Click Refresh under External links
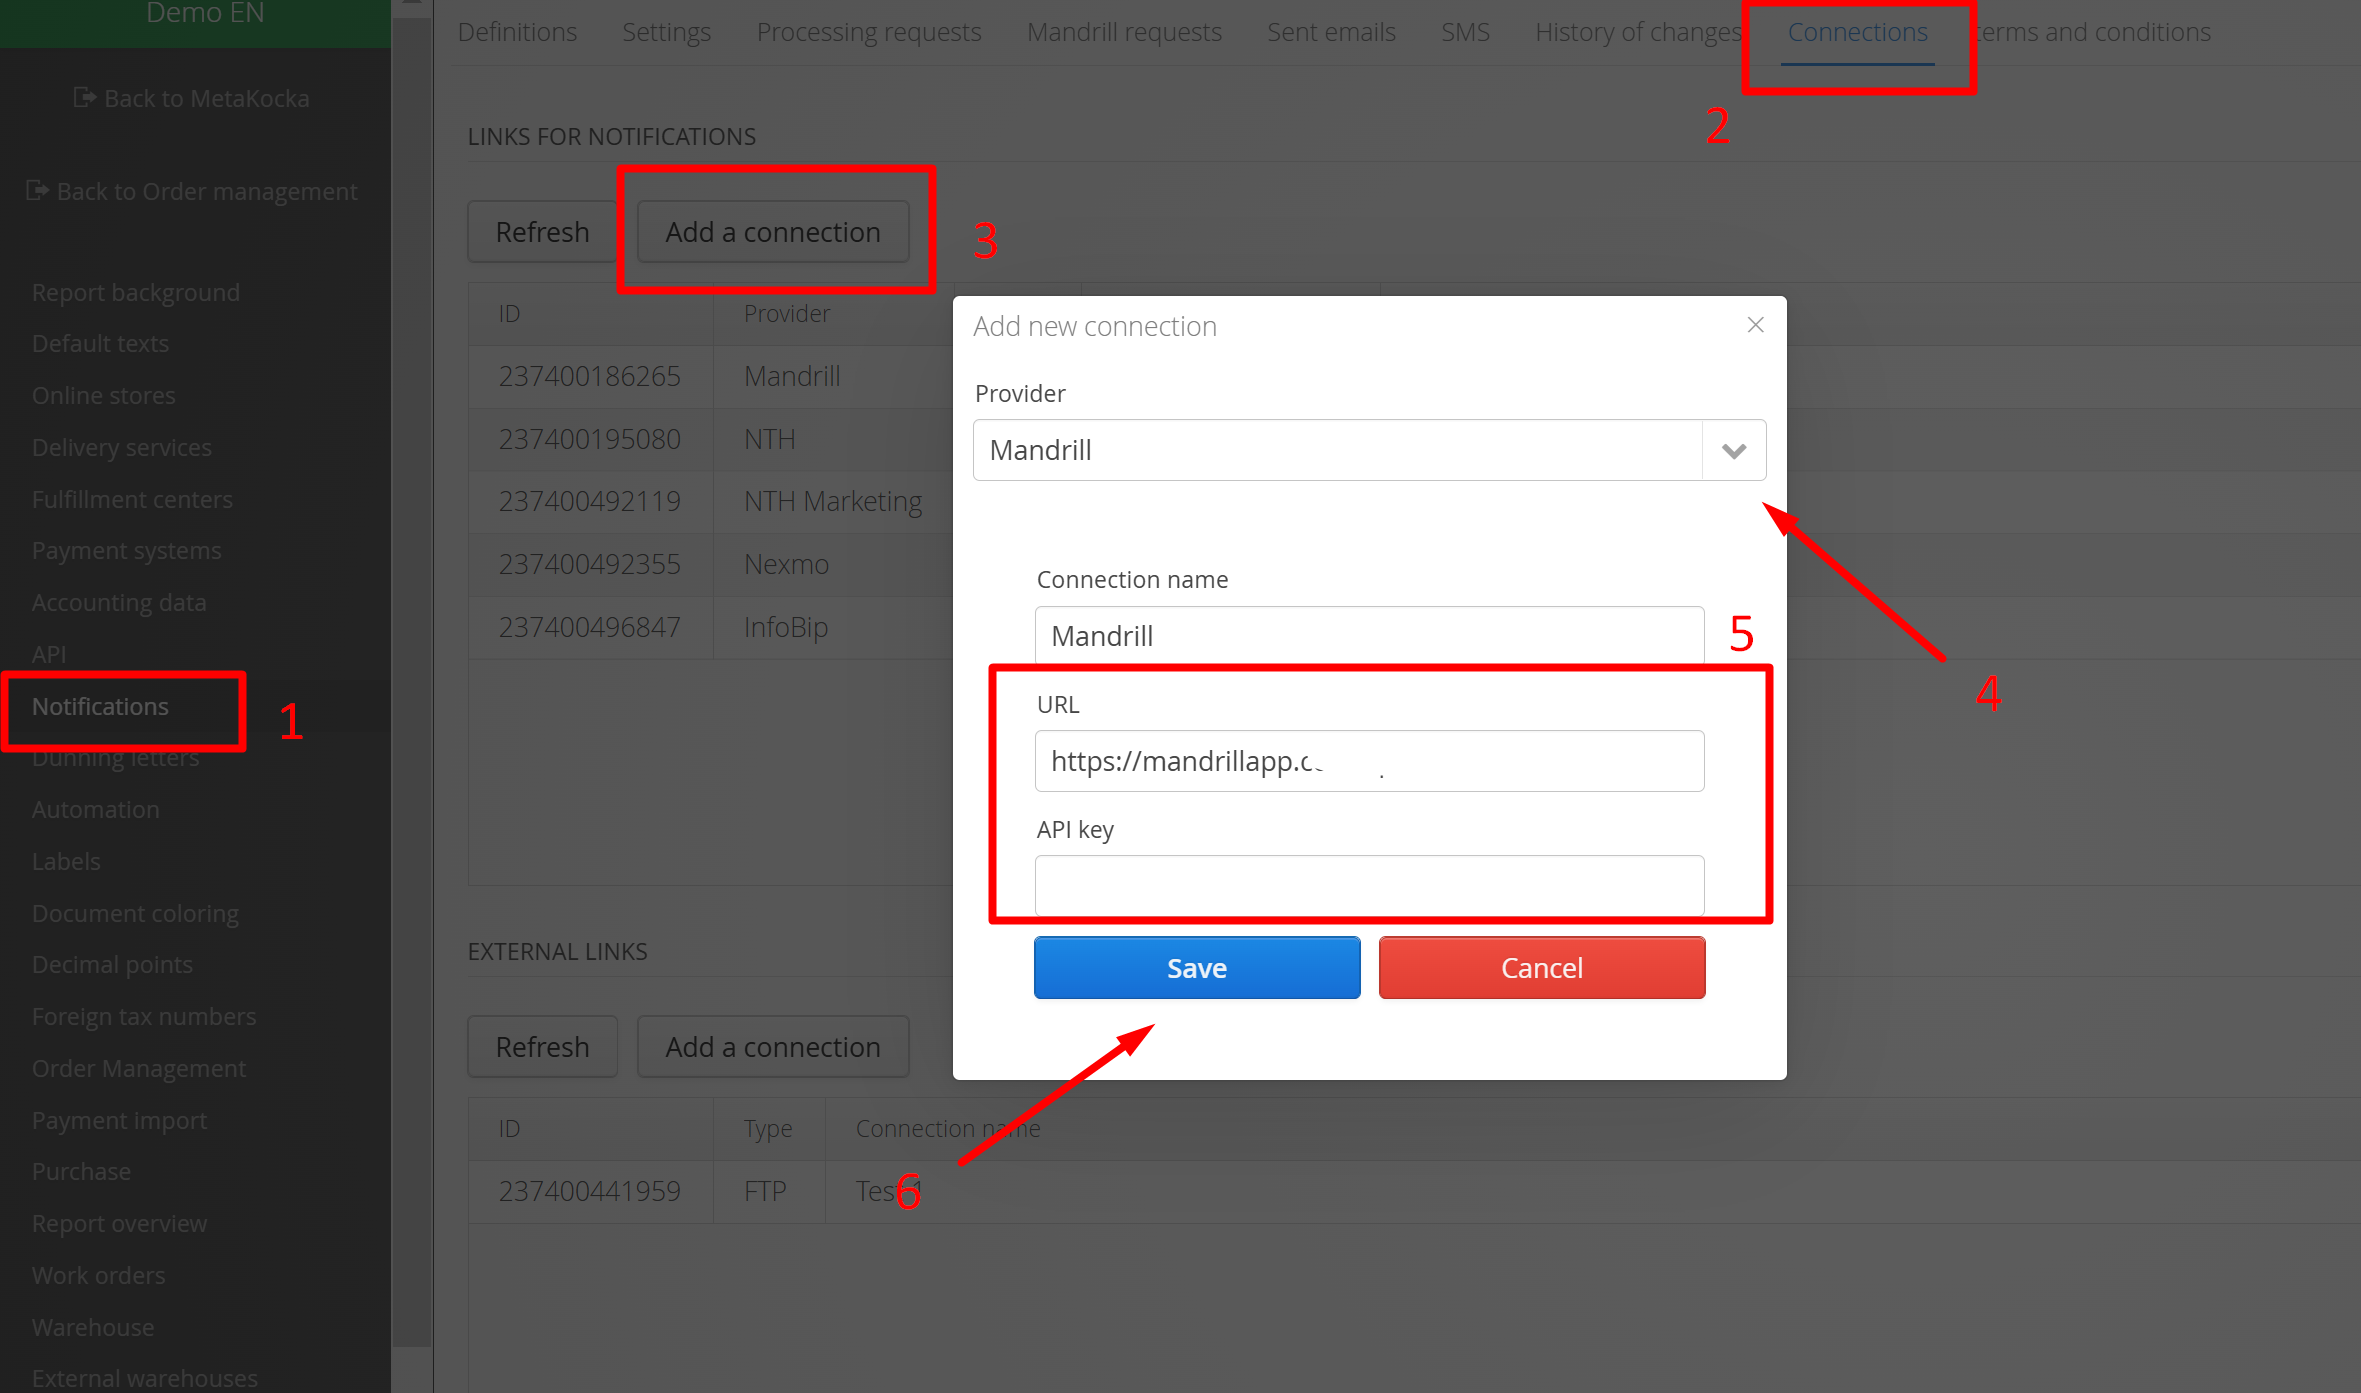Image resolution: width=2361 pixels, height=1393 pixels. [x=542, y=1047]
